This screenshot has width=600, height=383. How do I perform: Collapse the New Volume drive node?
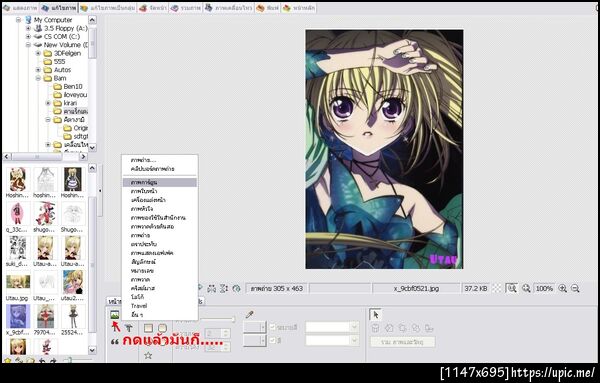point(28,45)
